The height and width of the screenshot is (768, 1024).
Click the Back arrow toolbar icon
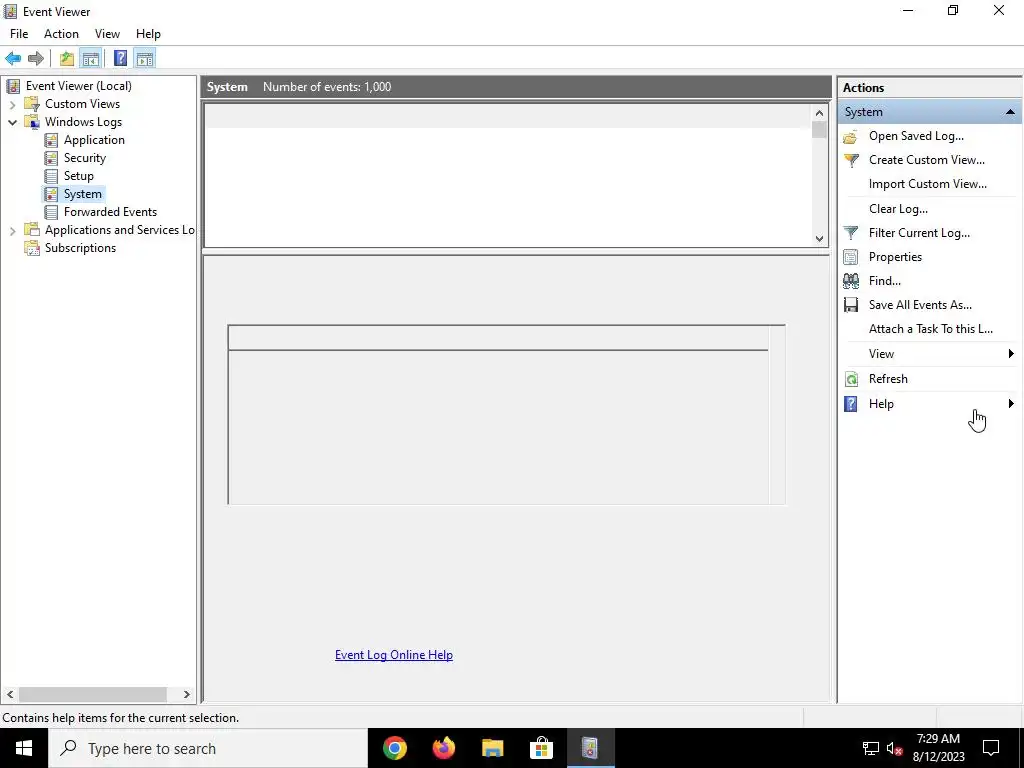point(13,59)
